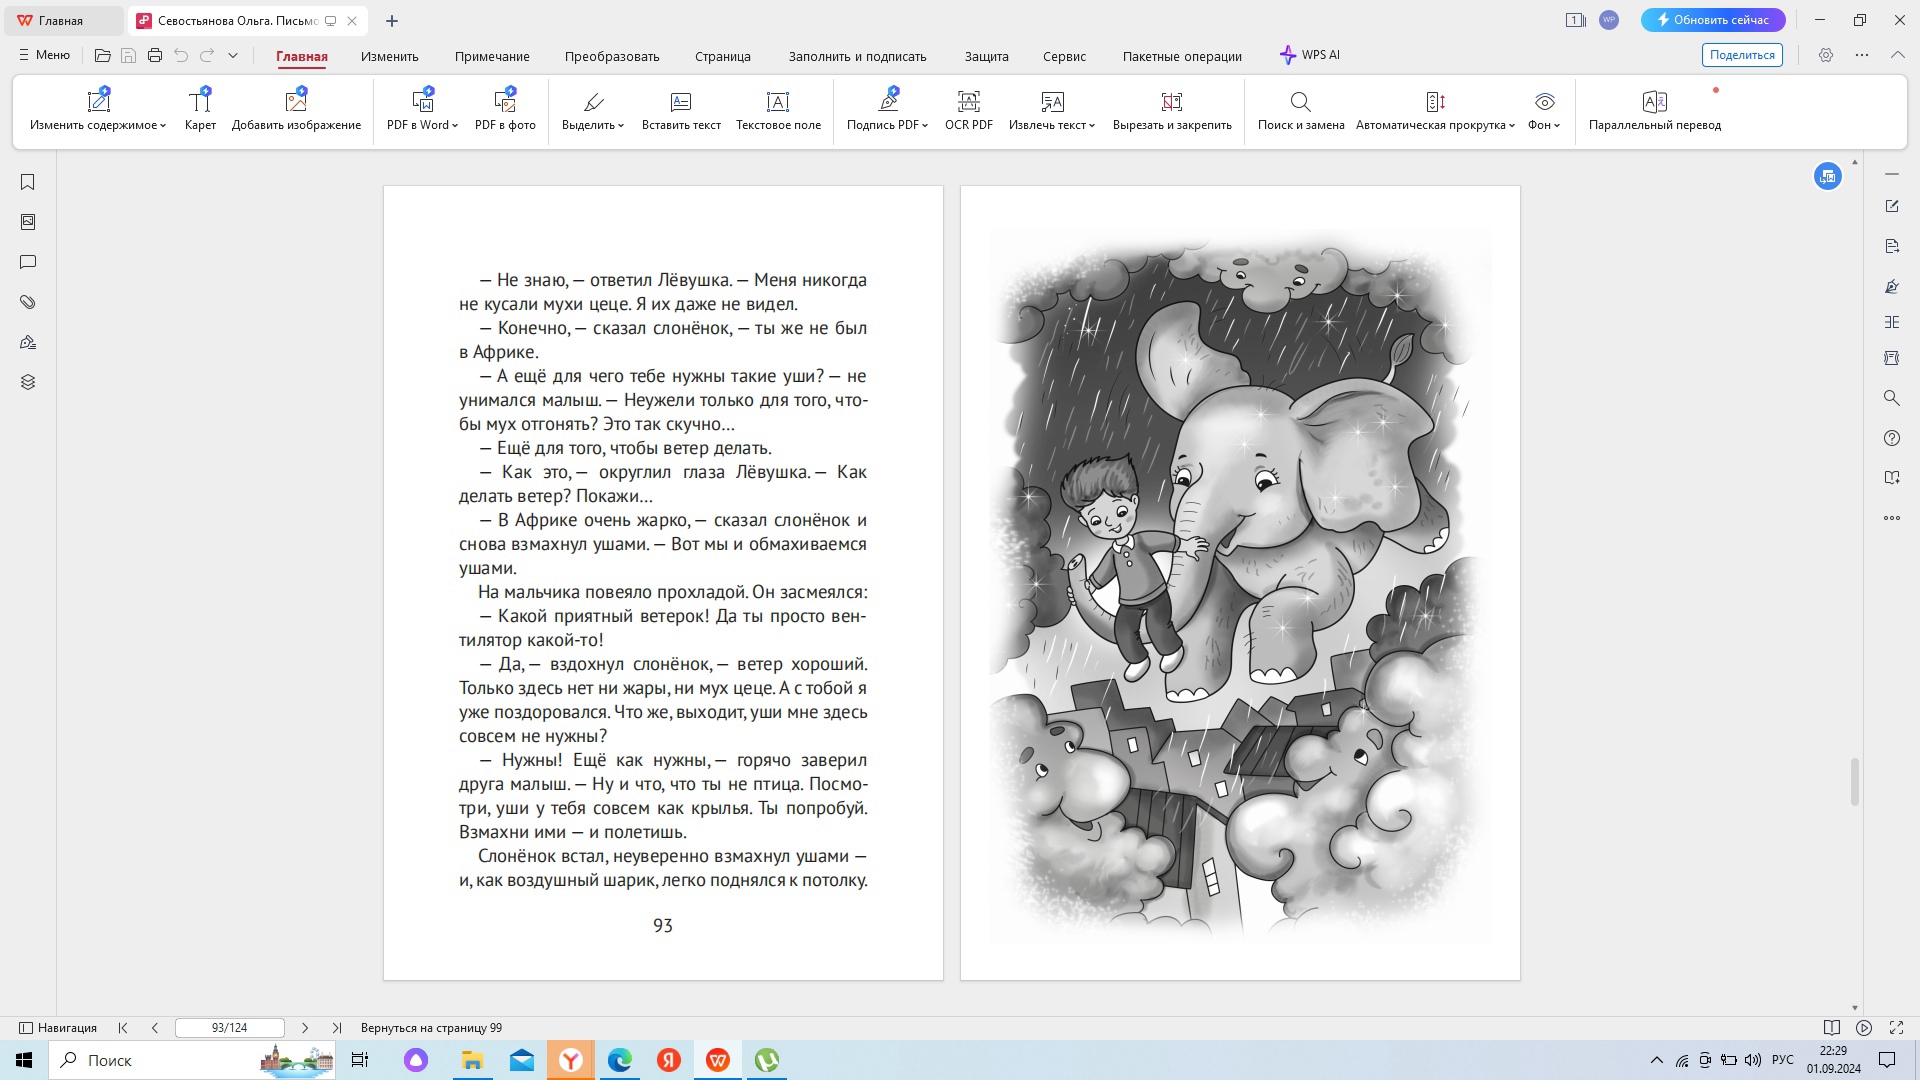
Task: Open the Fill and sign tab
Action: coord(857,56)
